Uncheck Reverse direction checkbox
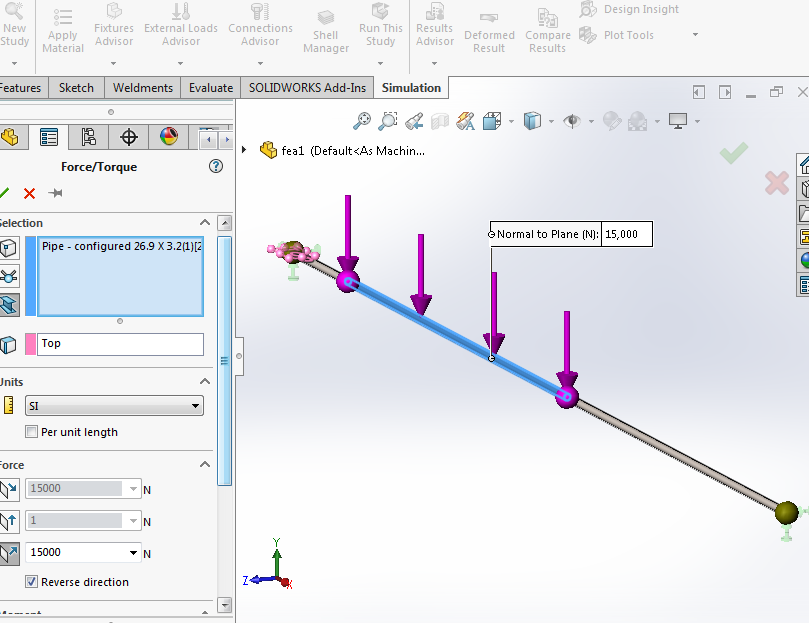This screenshot has height=623, width=809. (x=31, y=582)
